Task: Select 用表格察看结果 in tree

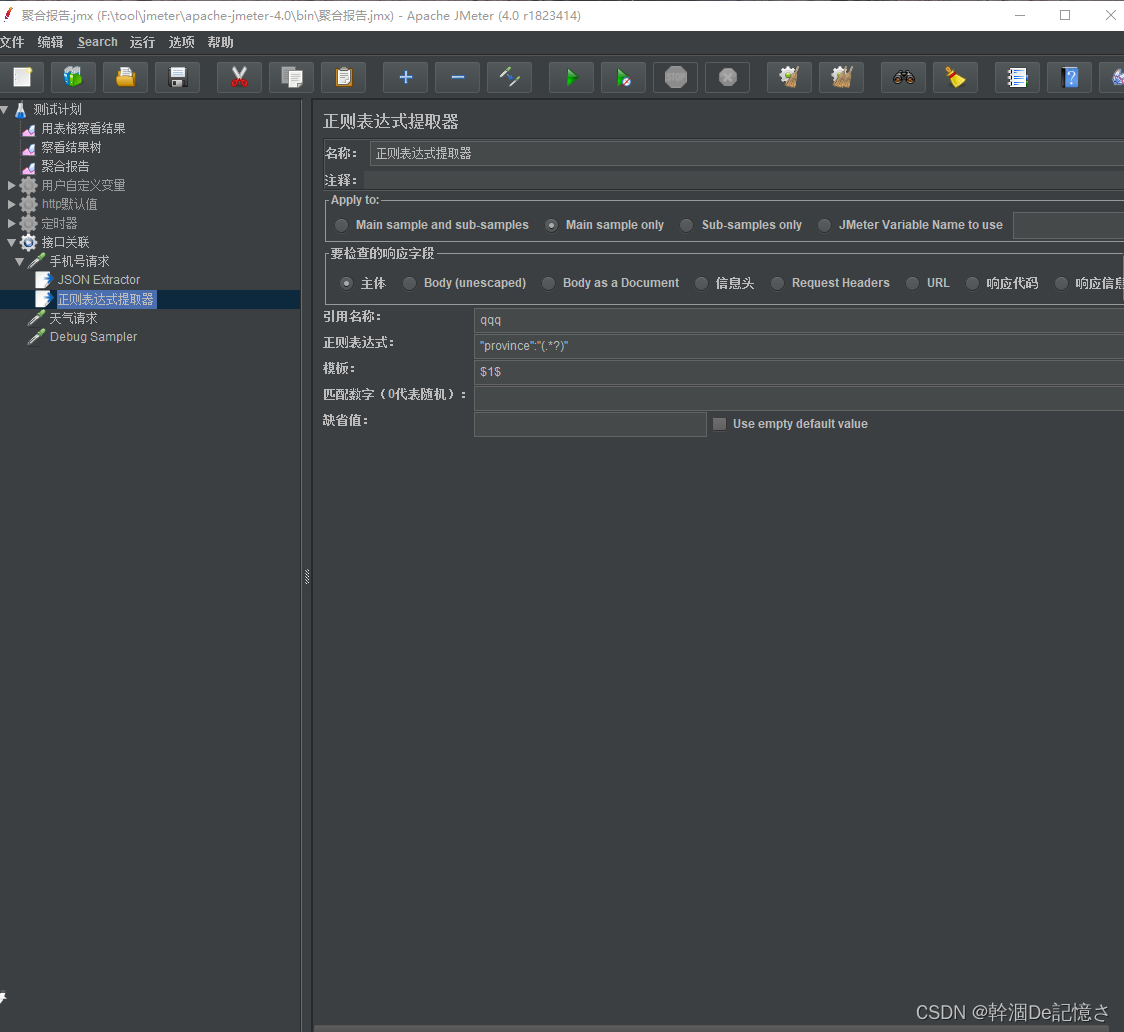Action: point(83,128)
